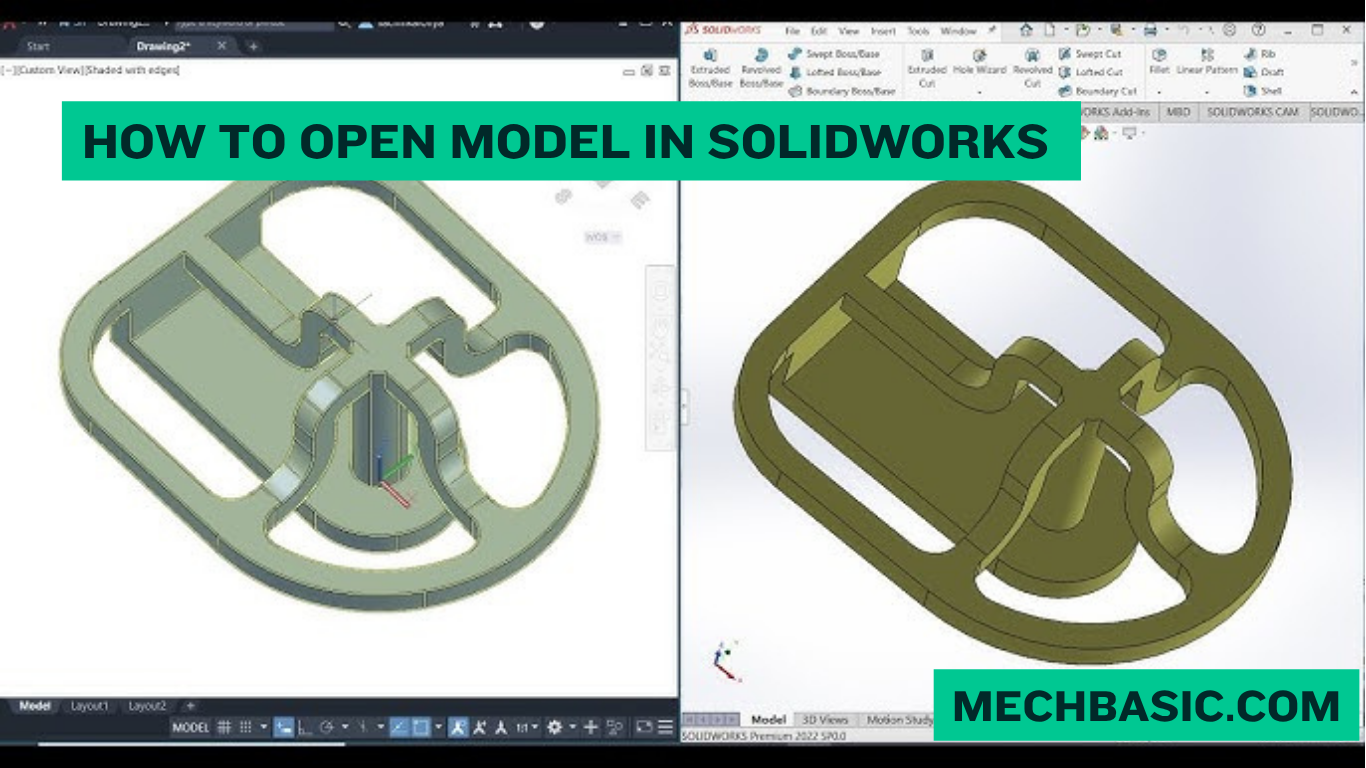Click AutoCAD workspace switching gear icon
The image size is (1366, 768).
click(554, 727)
